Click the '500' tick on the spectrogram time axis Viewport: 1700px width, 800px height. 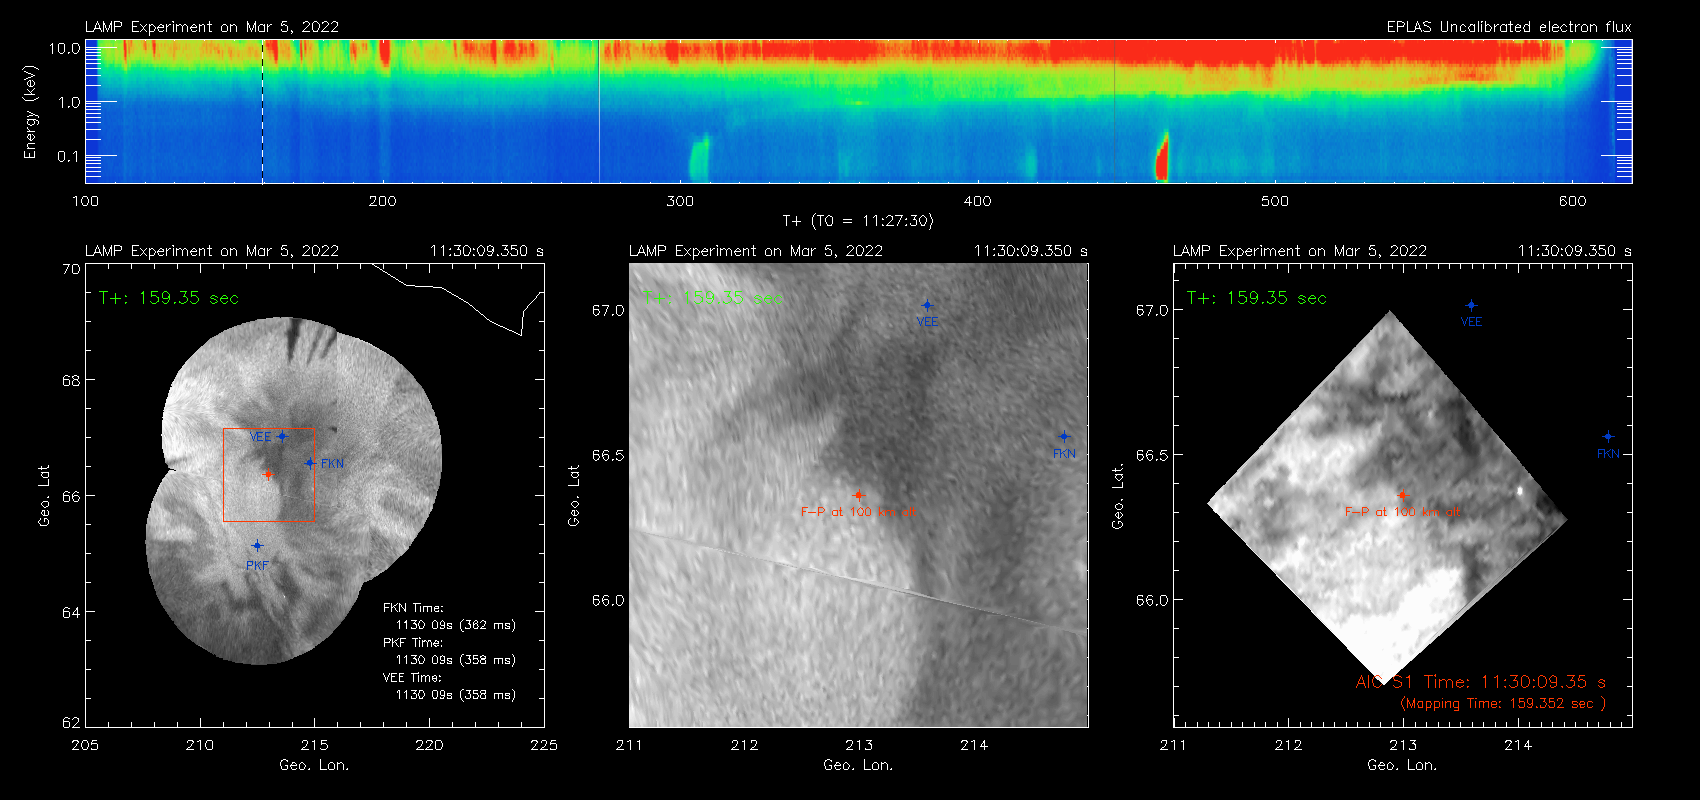coord(1275,201)
